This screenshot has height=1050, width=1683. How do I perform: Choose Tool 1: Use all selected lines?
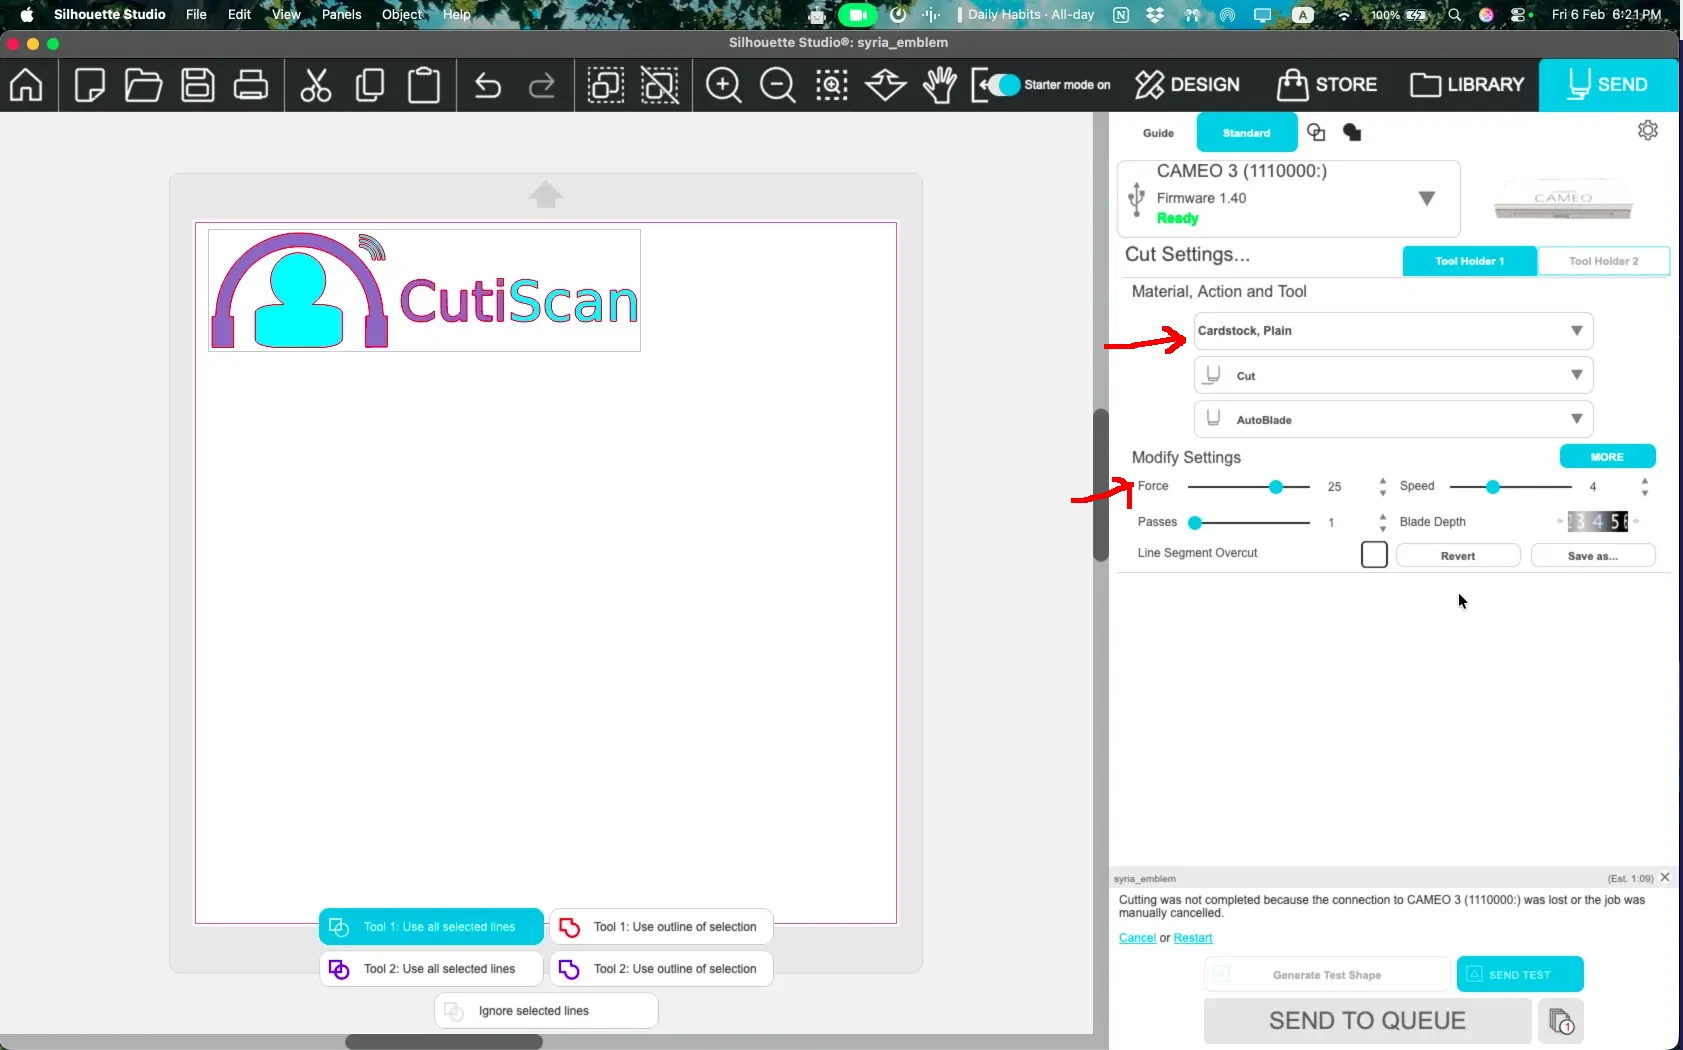click(431, 927)
